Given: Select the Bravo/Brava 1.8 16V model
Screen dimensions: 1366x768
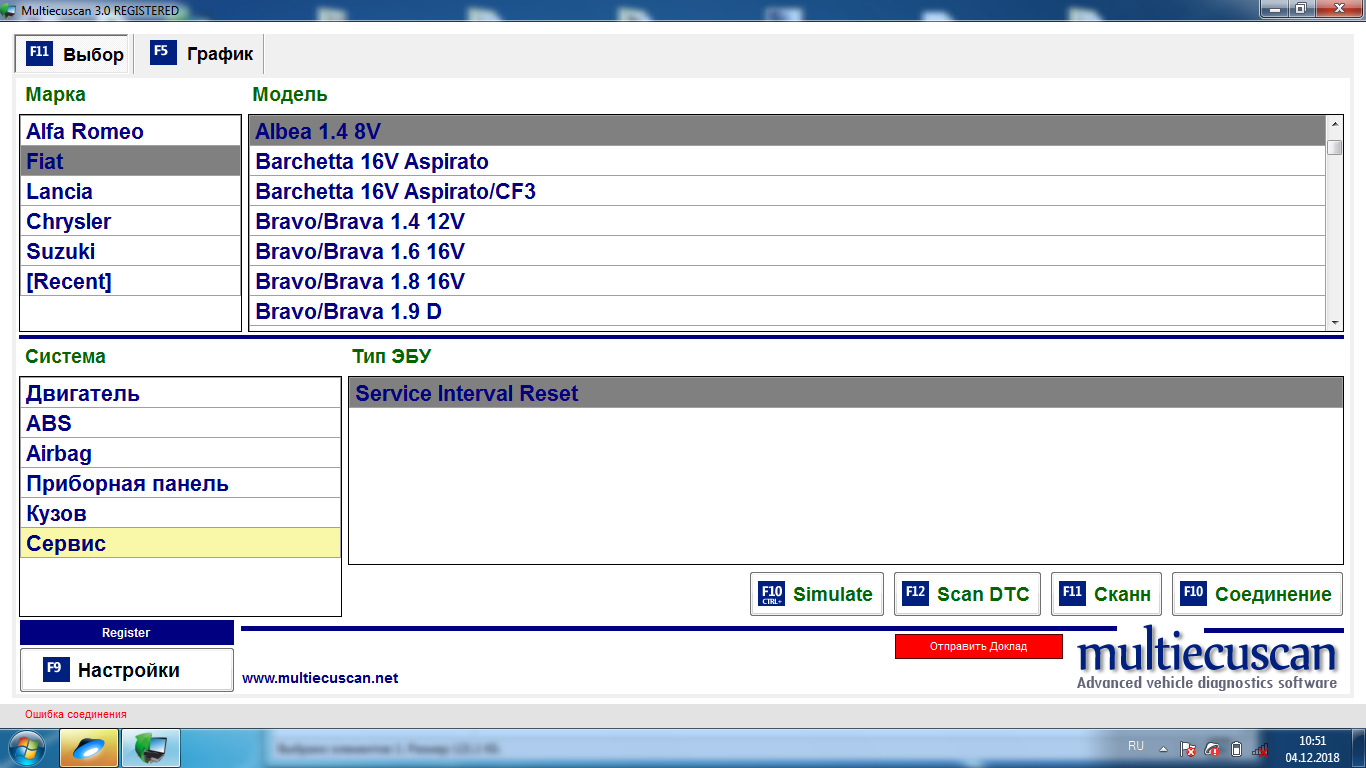Looking at the screenshot, I should pyautogui.click(x=788, y=281).
